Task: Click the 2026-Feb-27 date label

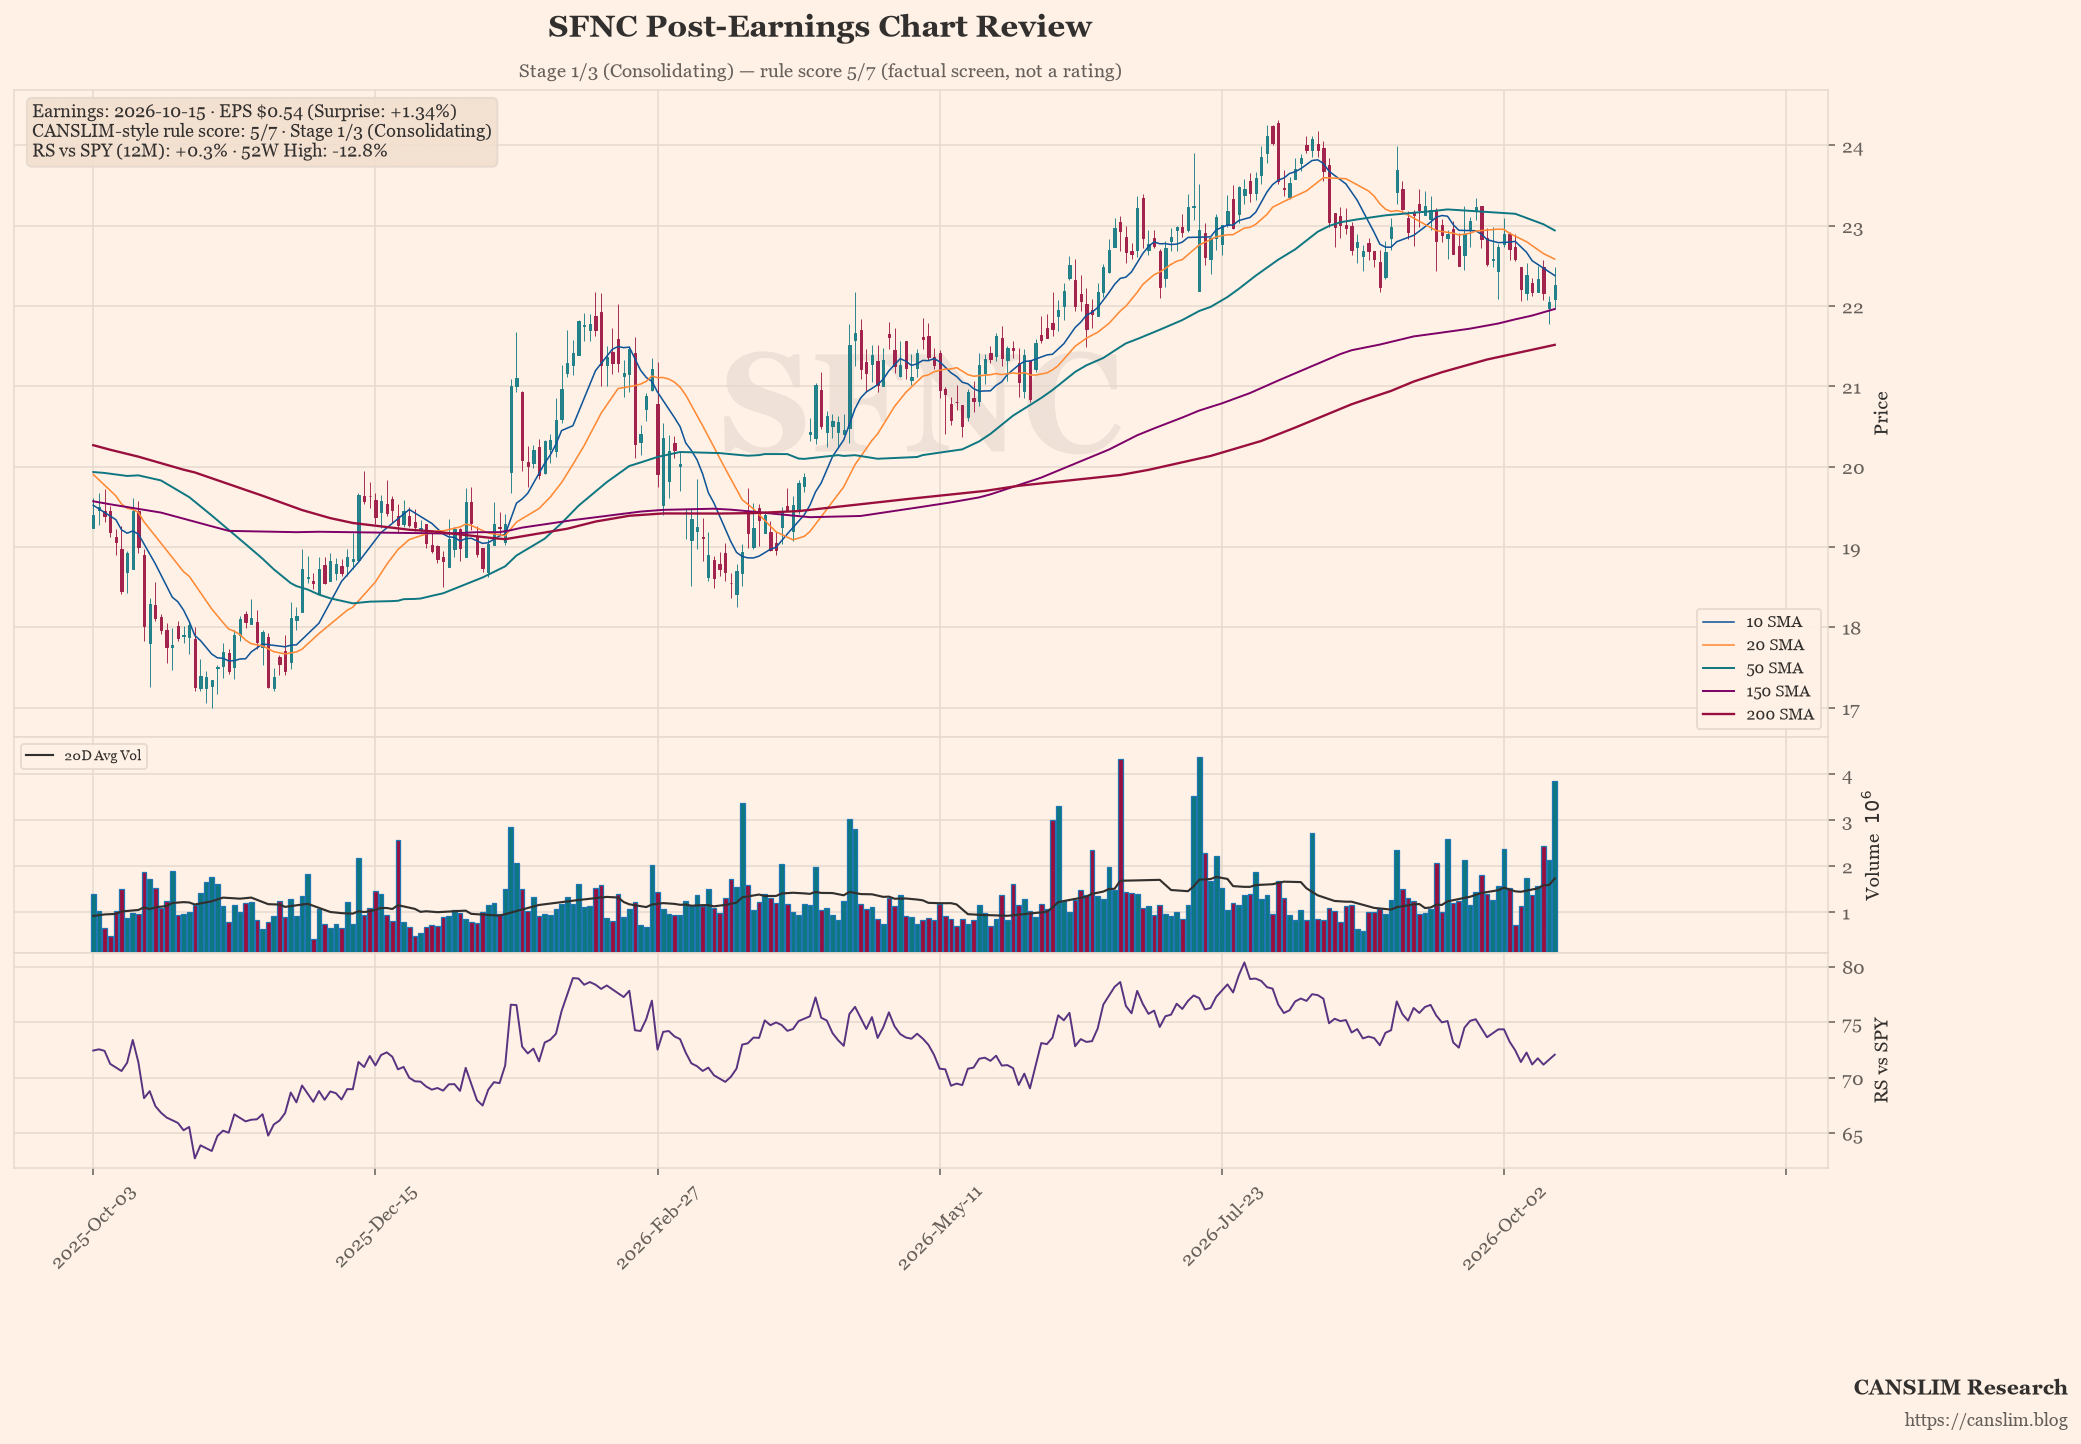Action: tap(656, 1229)
